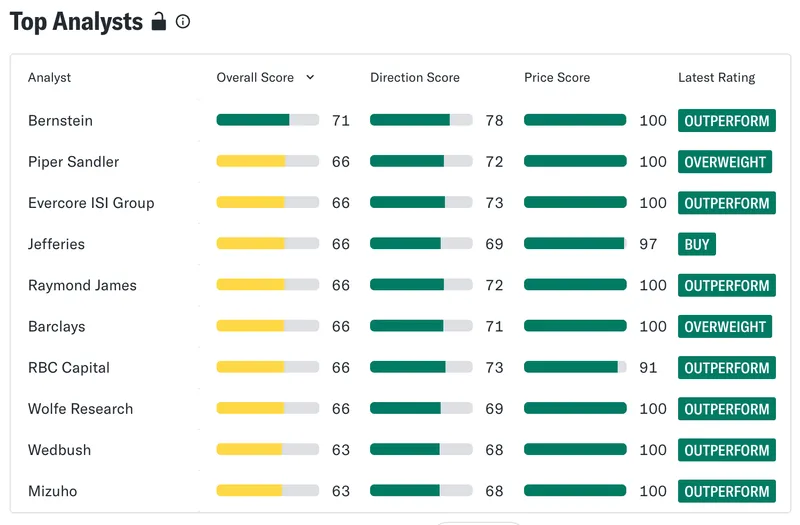Expand the Overall Score sort chevron
The image size is (800, 525).
pyautogui.click(x=310, y=77)
